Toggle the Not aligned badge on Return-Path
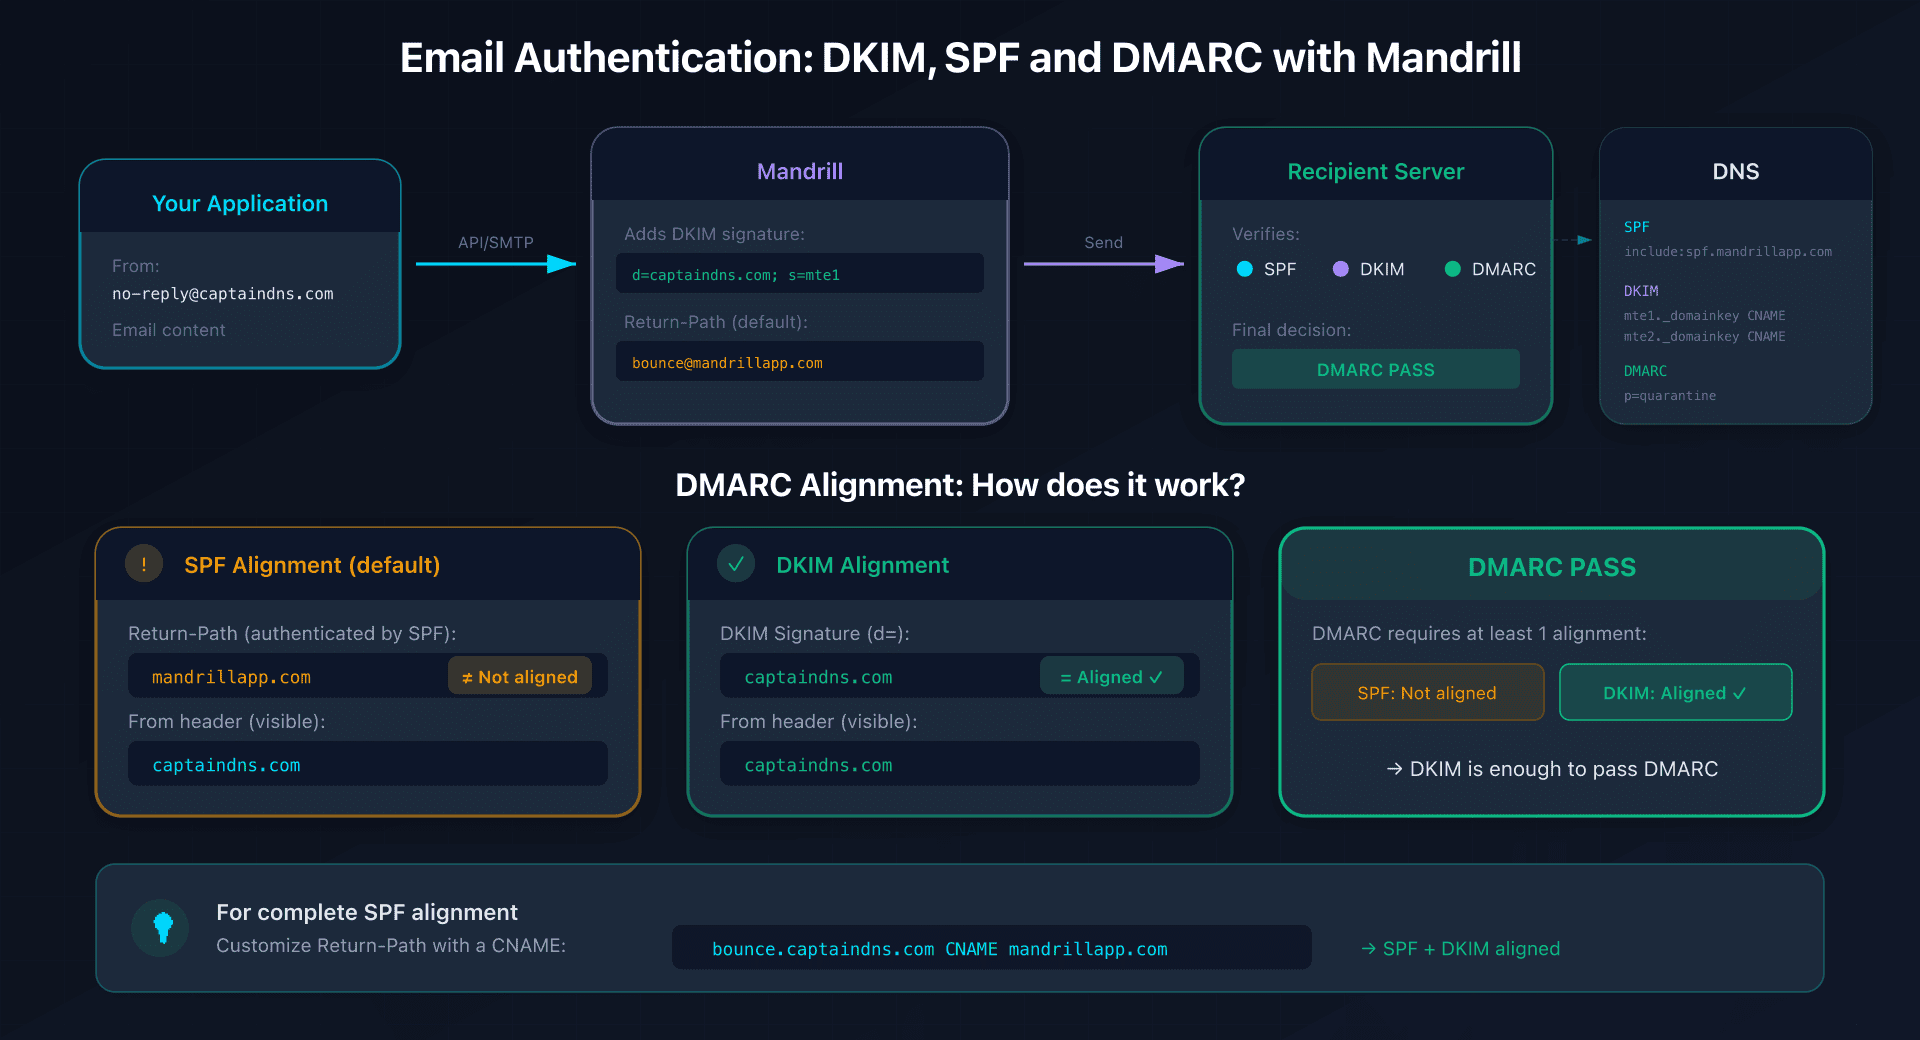Image resolution: width=1920 pixels, height=1040 pixels. click(x=519, y=676)
